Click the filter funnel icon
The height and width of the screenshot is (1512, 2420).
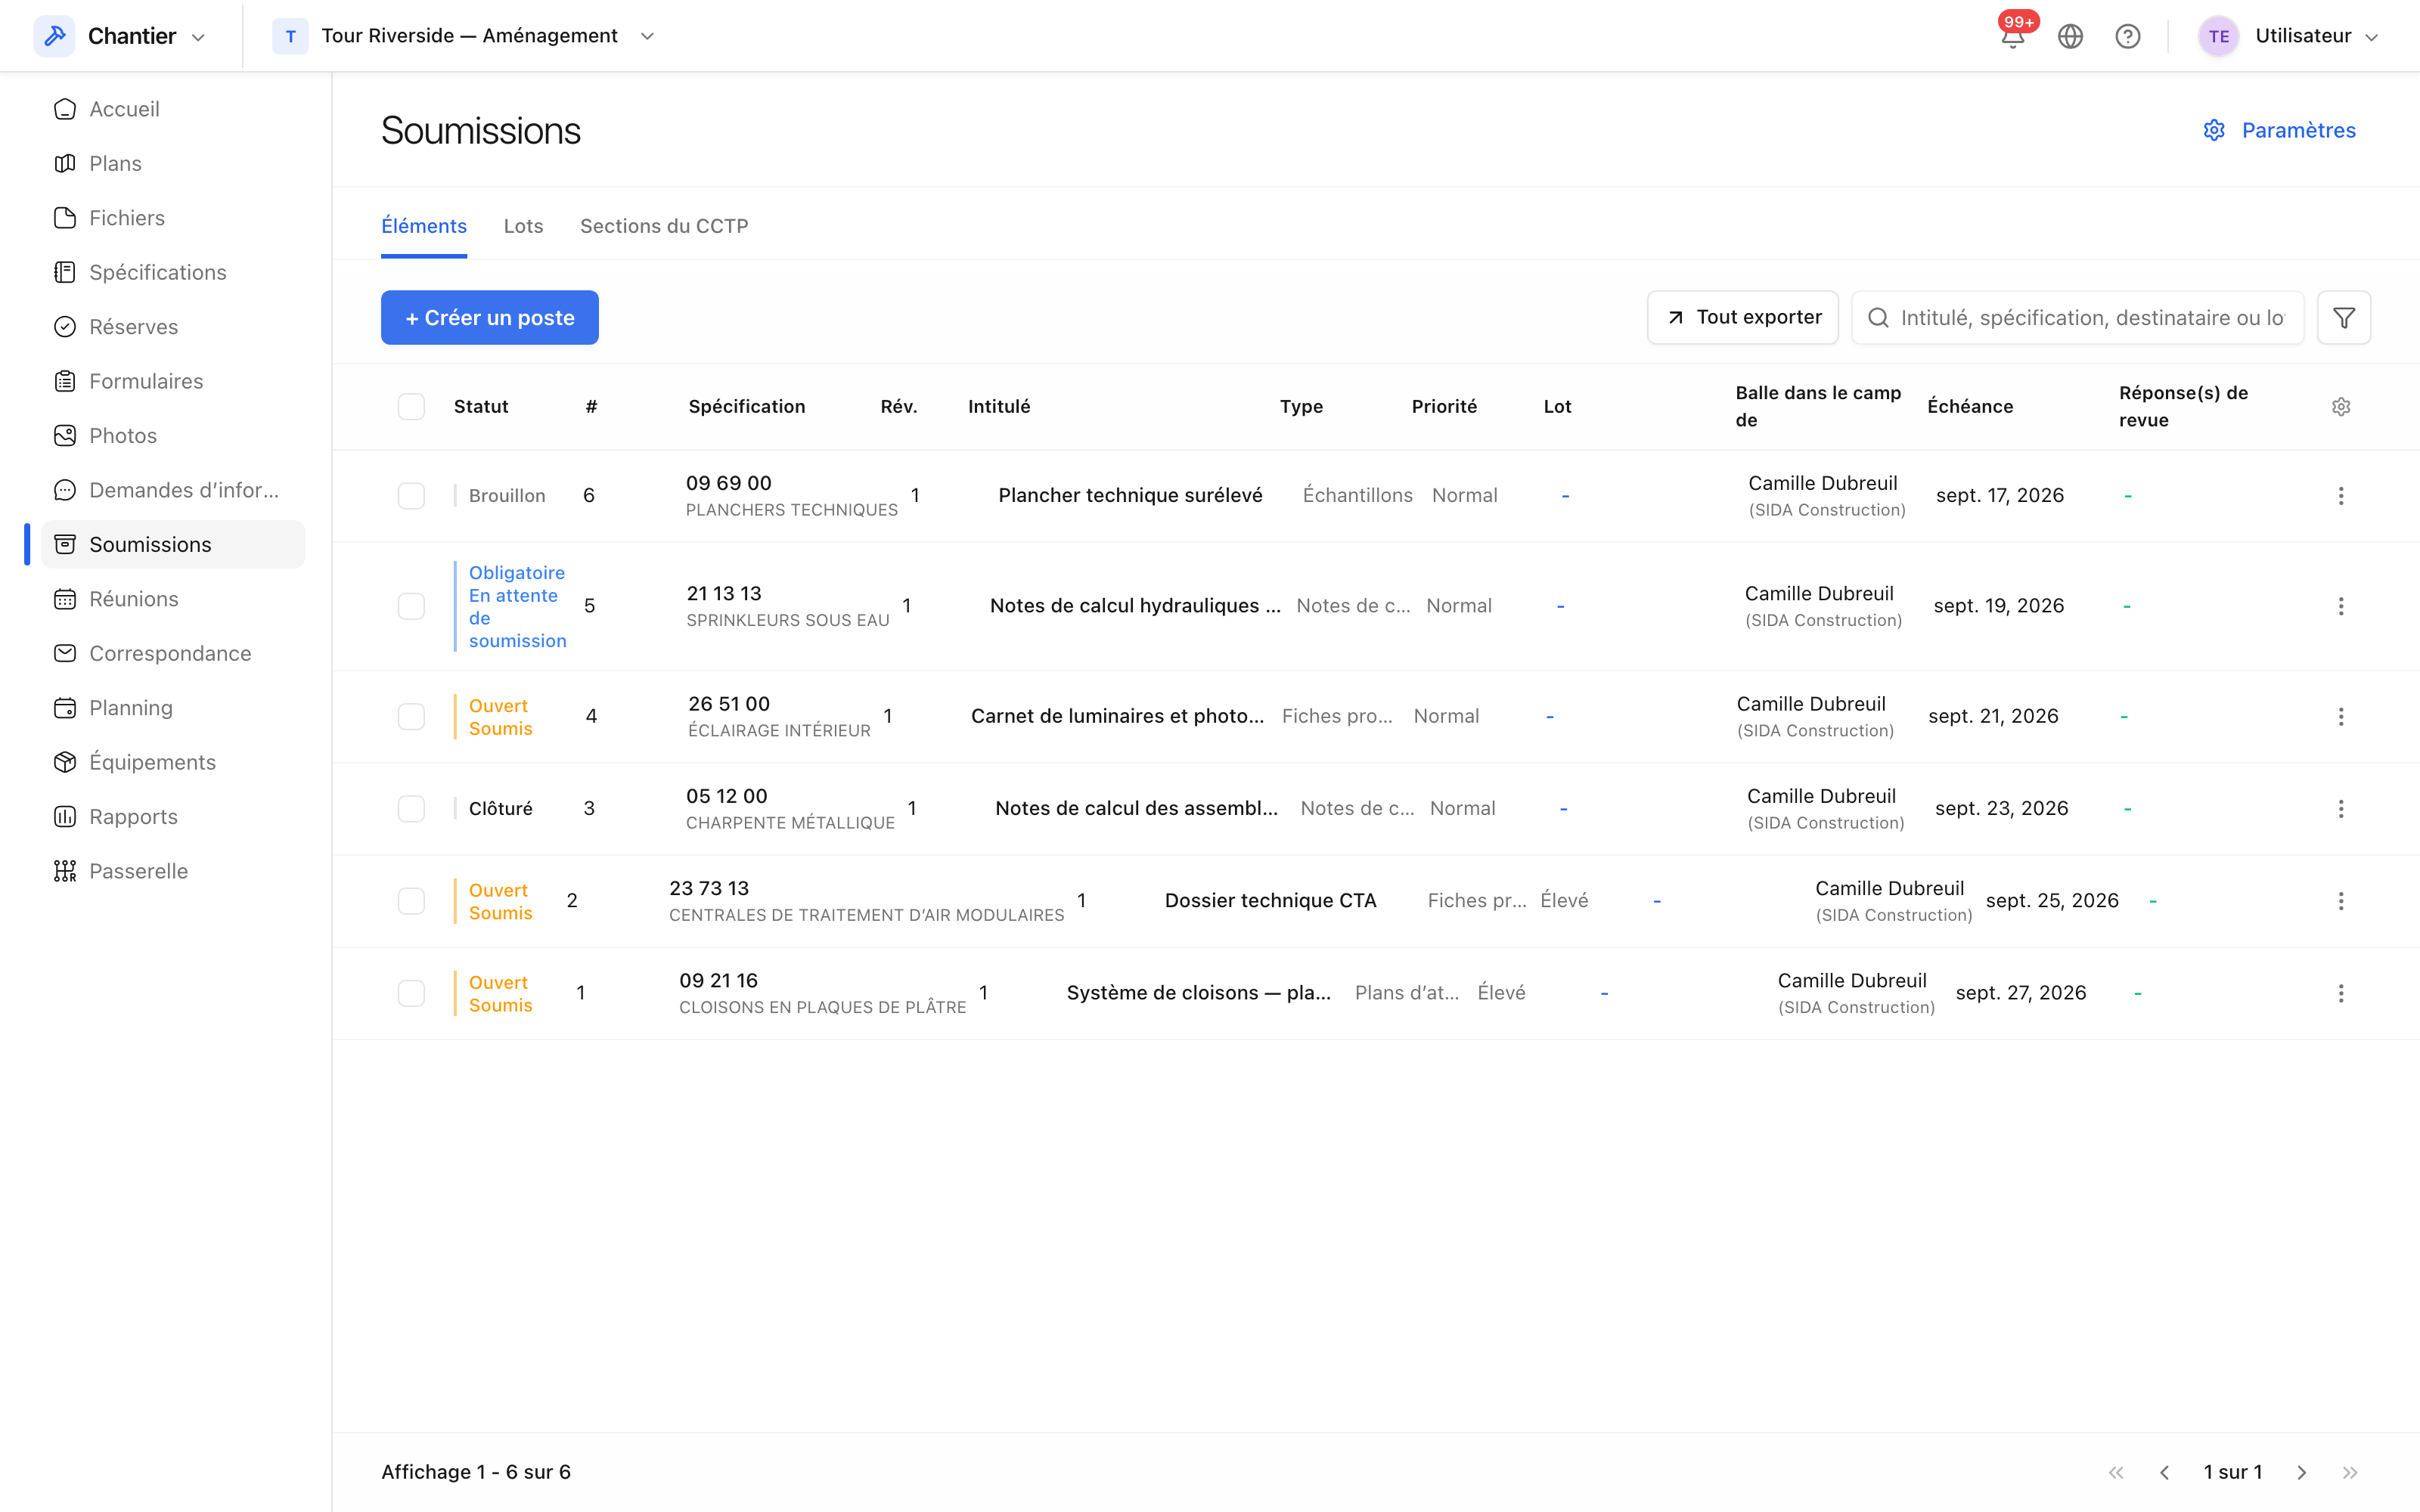(2343, 318)
